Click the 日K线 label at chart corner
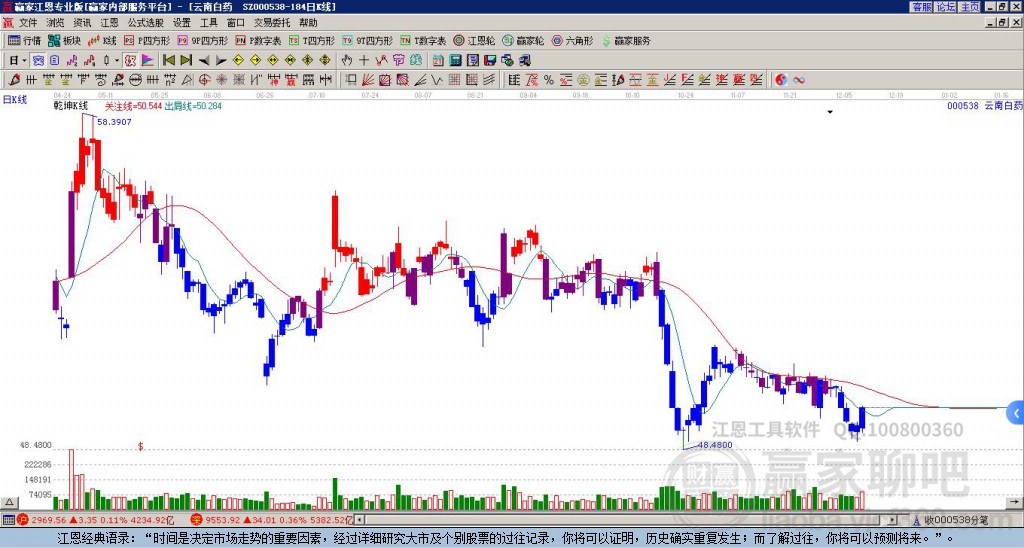Screen dimensions: 1024x548 pos(15,100)
